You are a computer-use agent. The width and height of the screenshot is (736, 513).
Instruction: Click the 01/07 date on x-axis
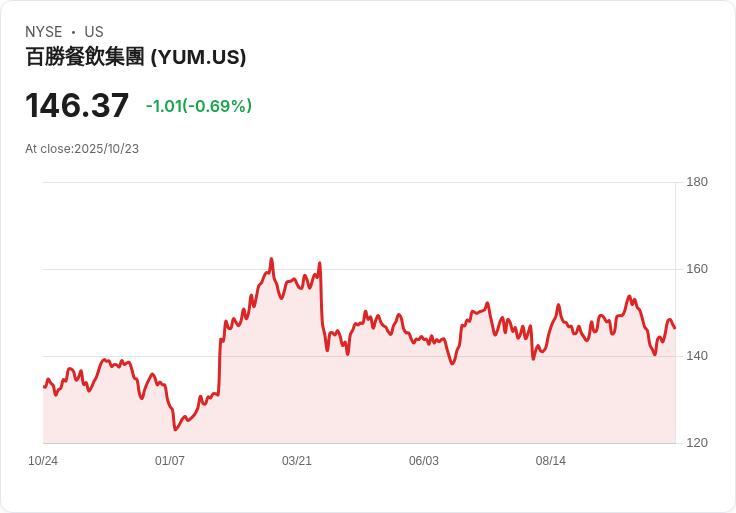(170, 461)
